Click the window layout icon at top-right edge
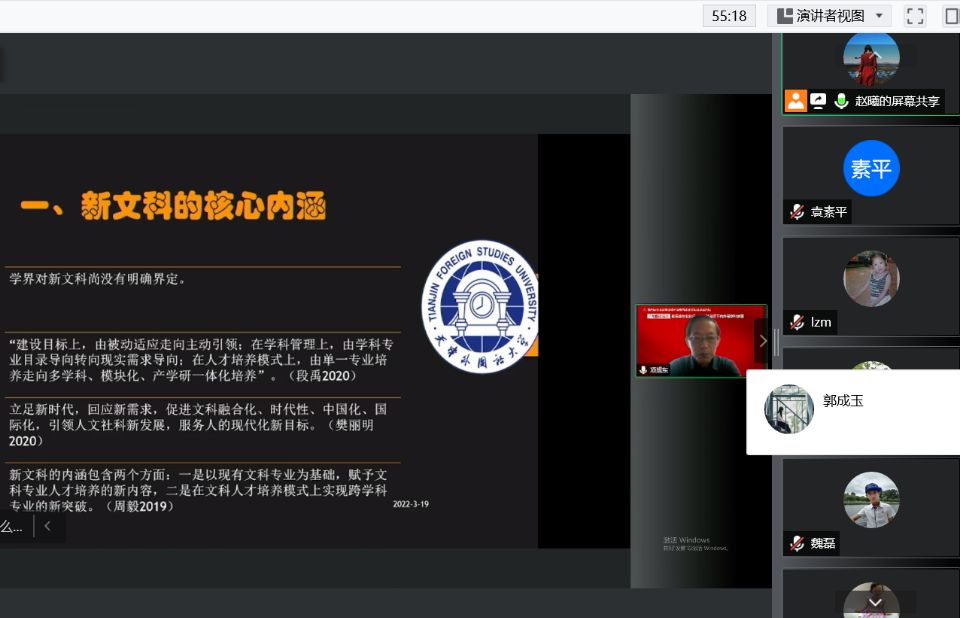The width and height of the screenshot is (960, 618). click(951, 15)
